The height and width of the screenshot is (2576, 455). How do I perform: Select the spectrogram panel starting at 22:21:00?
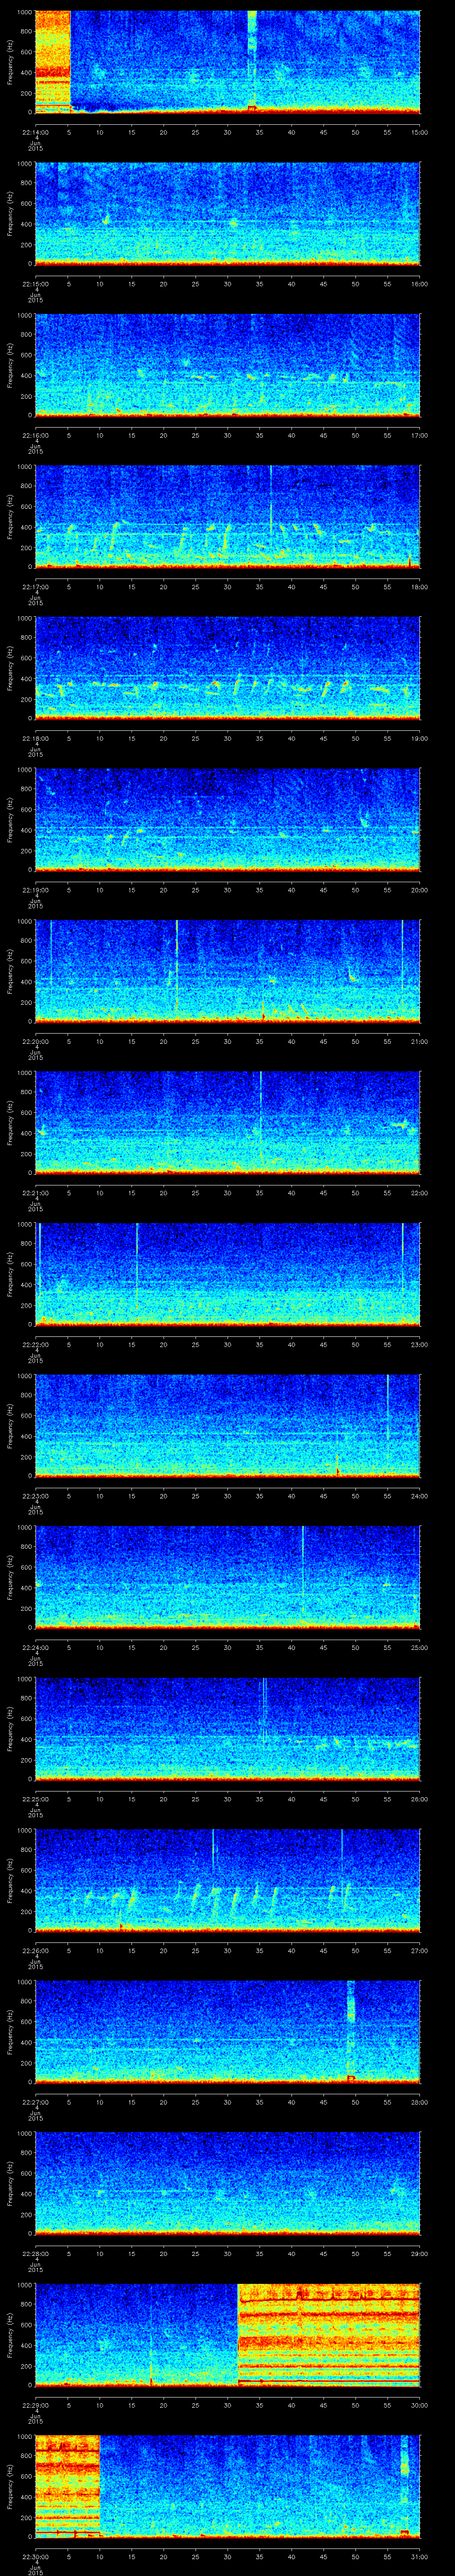coord(228,1123)
